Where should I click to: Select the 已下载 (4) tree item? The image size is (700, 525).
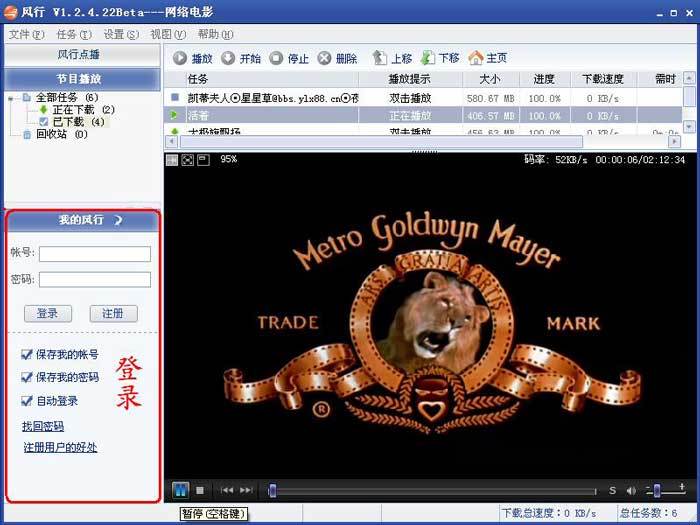point(78,121)
